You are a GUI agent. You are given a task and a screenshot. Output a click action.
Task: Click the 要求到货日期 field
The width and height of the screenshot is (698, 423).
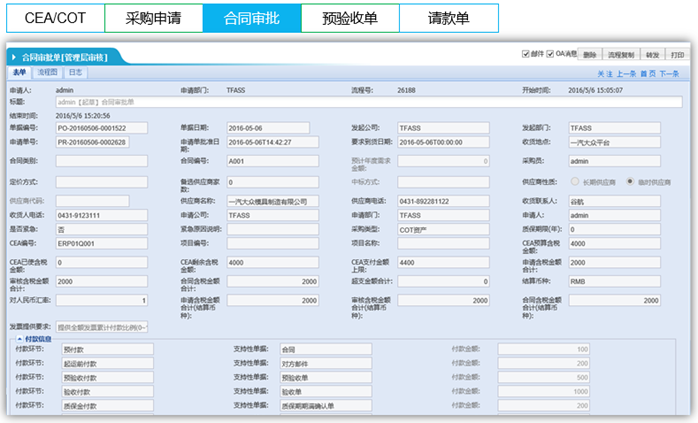click(x=443, y=142)
